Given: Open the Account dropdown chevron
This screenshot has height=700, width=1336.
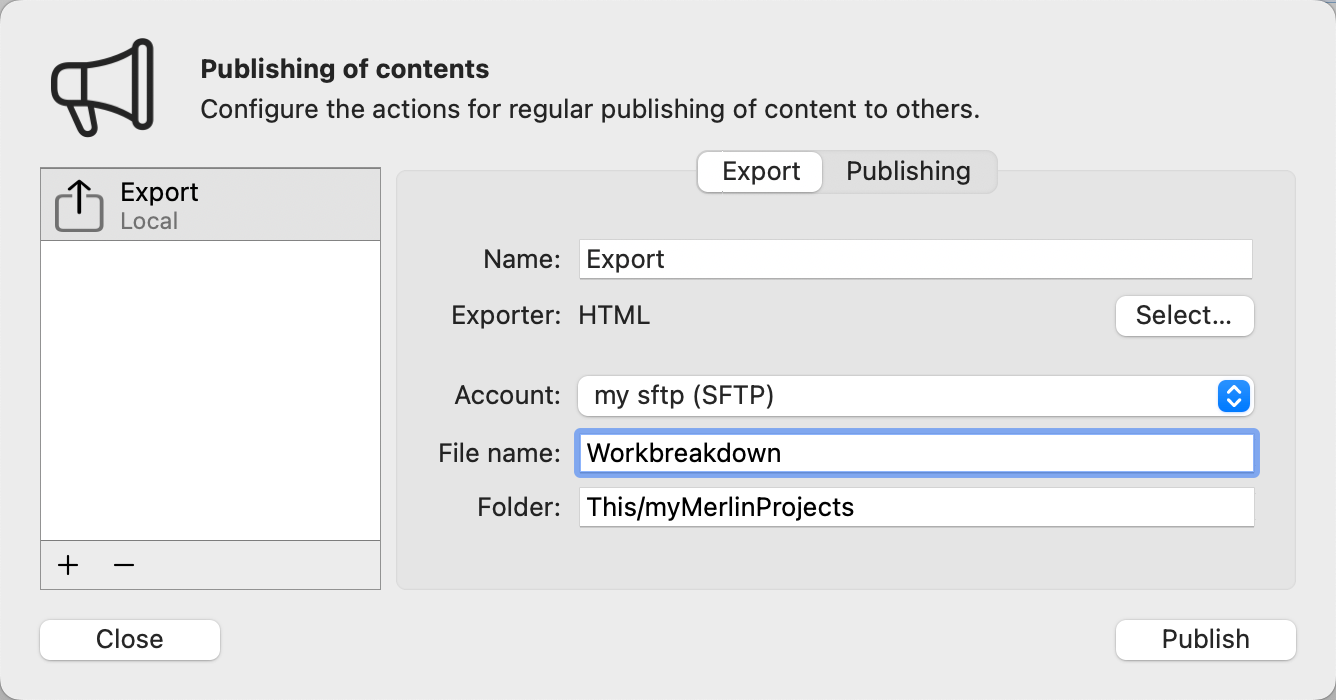Looking at the screenshot, I should click(x=1234, y=396).
